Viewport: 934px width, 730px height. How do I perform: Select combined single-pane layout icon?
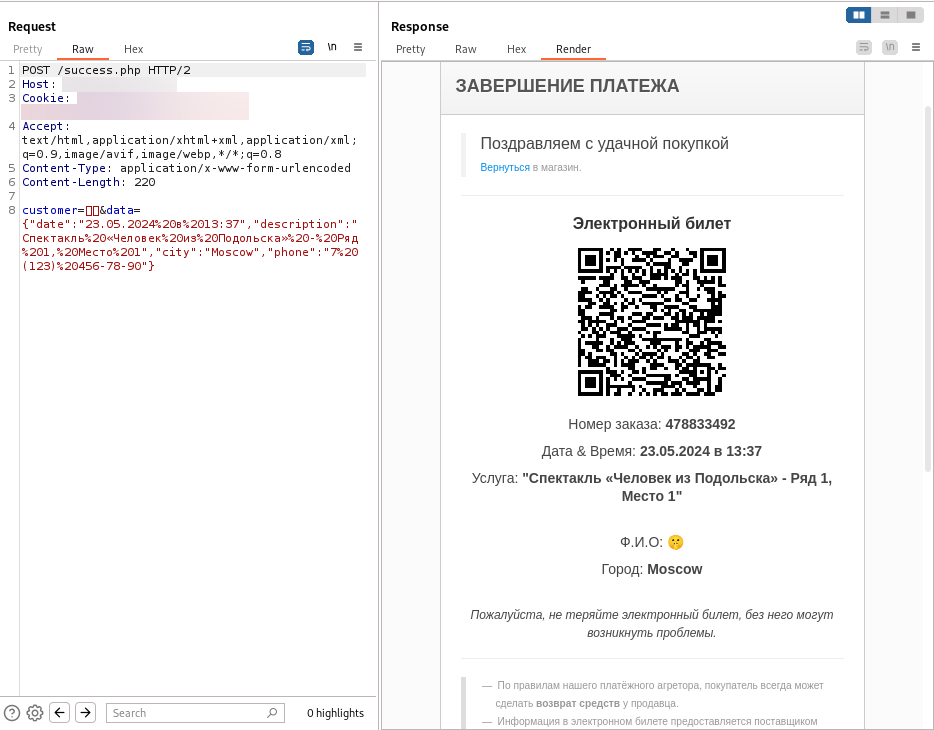[x=911, y=15]
